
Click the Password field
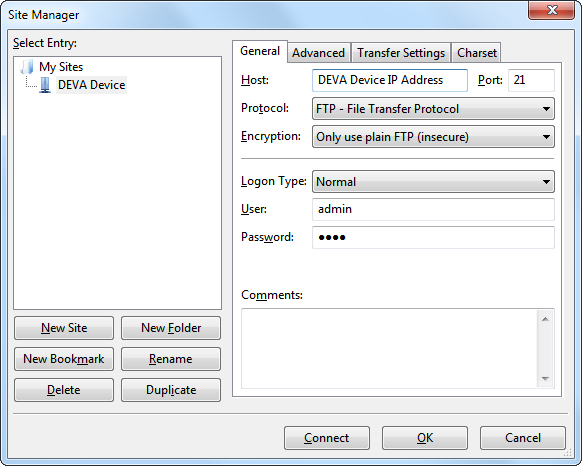tap(433, 237)
